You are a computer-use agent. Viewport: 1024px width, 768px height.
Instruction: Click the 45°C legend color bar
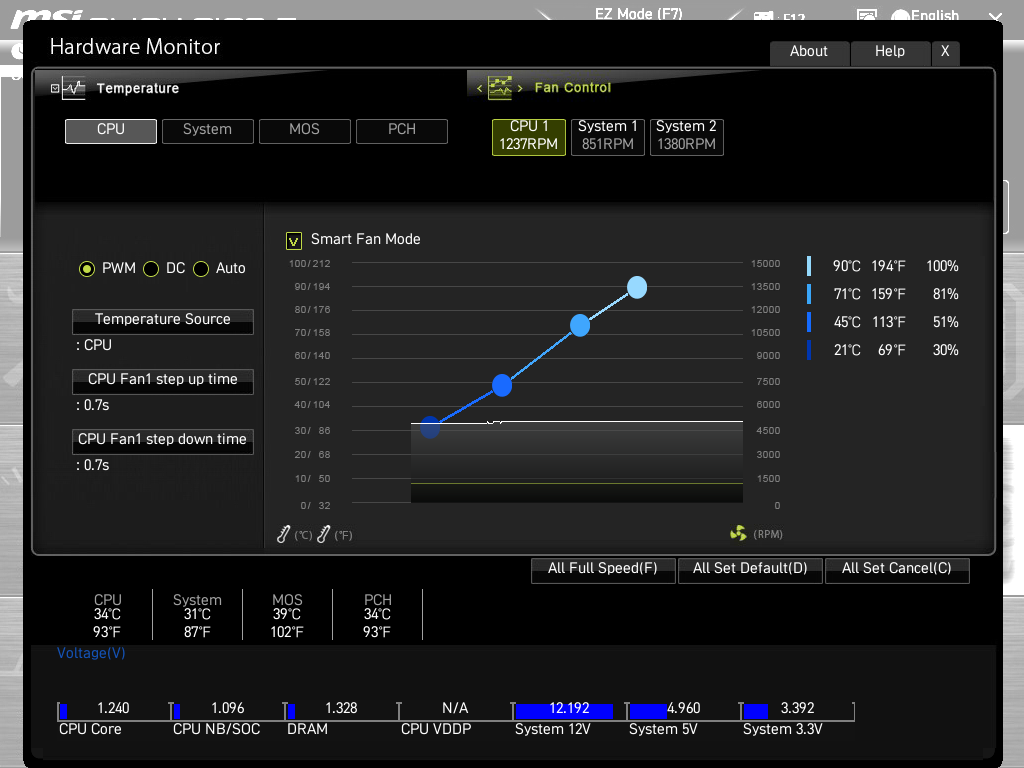coord(809,322)
